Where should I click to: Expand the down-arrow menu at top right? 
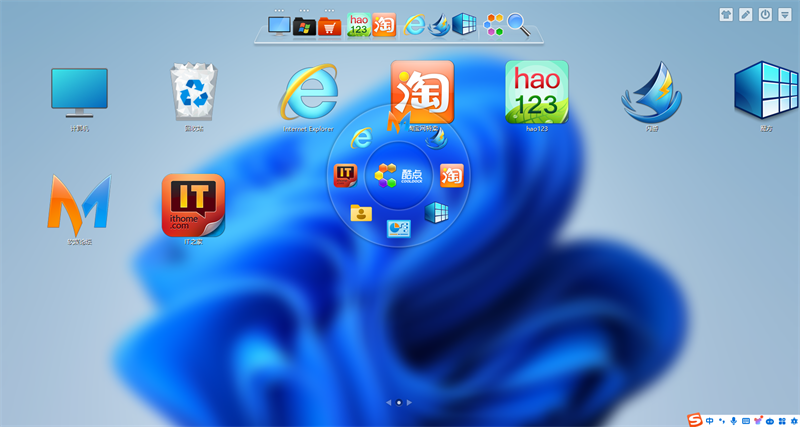[783, 14]
